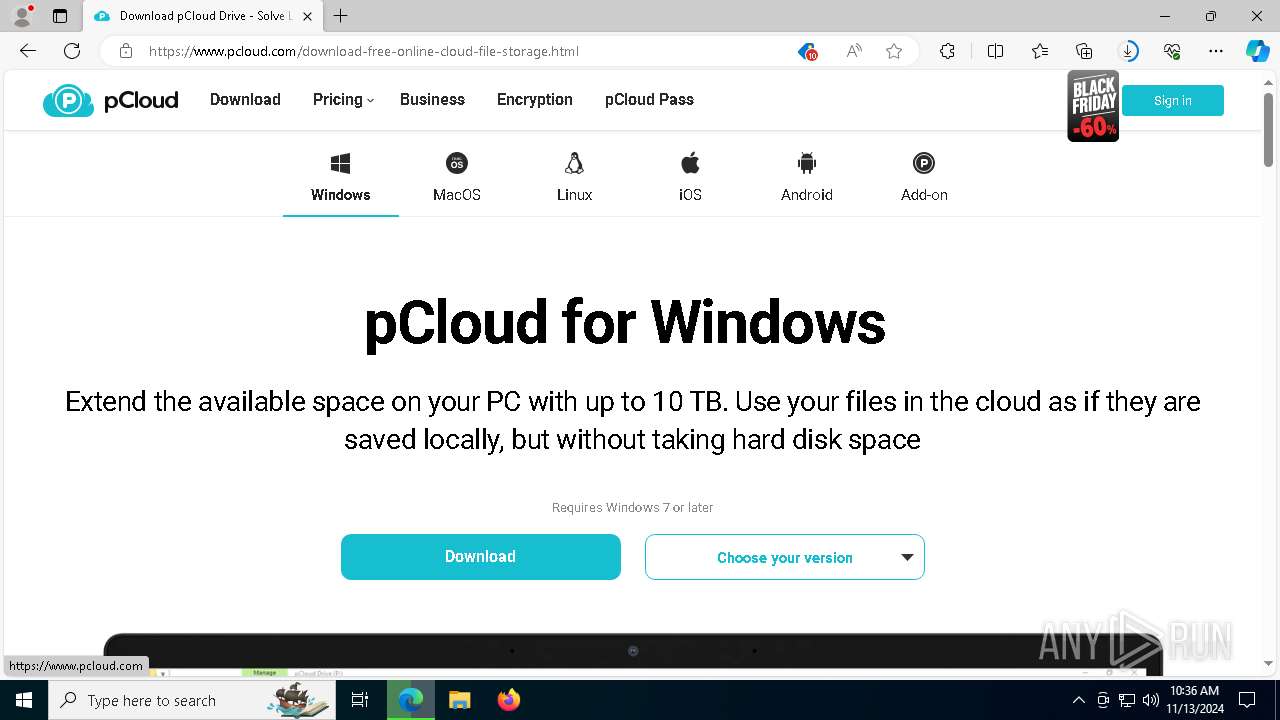Open the notifications center icon

[1247, 700]
